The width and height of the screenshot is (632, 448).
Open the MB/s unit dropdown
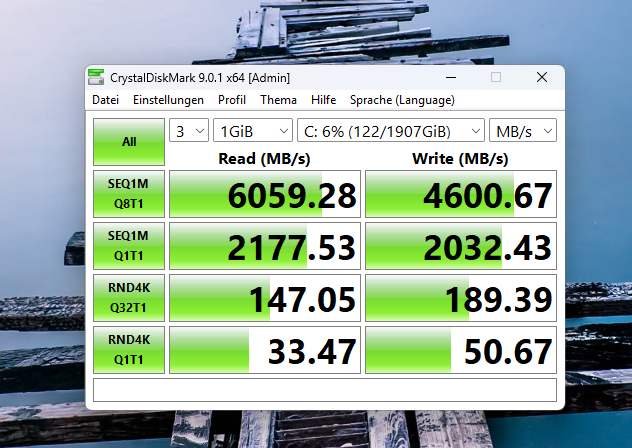(523, 130)
